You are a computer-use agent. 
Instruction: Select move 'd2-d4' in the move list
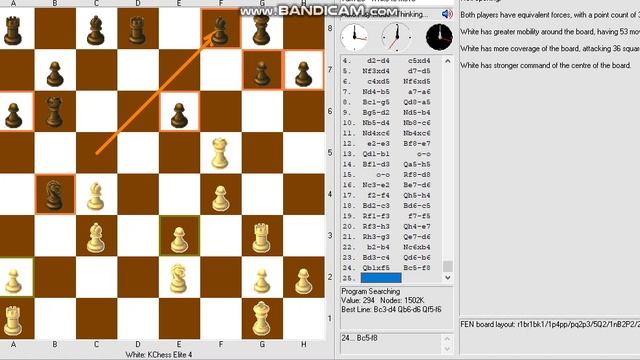[378, 60]
